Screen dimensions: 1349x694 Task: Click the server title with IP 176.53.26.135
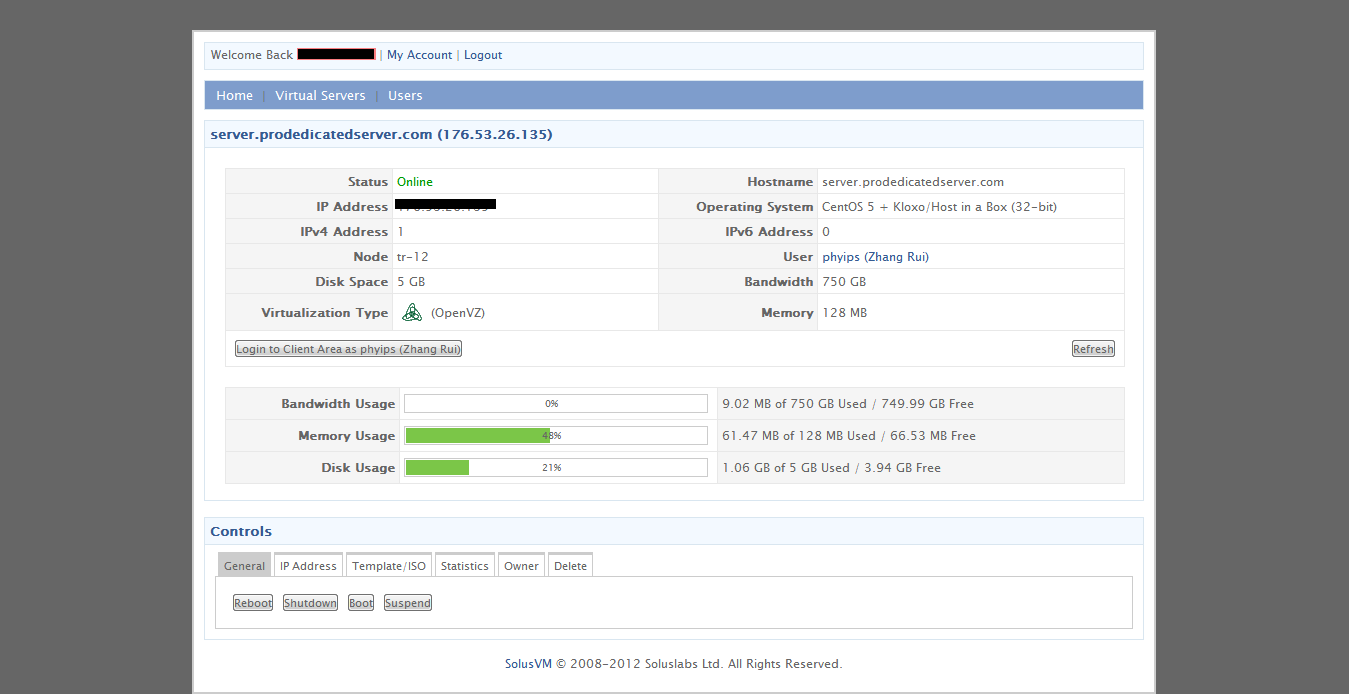[381, 134]
